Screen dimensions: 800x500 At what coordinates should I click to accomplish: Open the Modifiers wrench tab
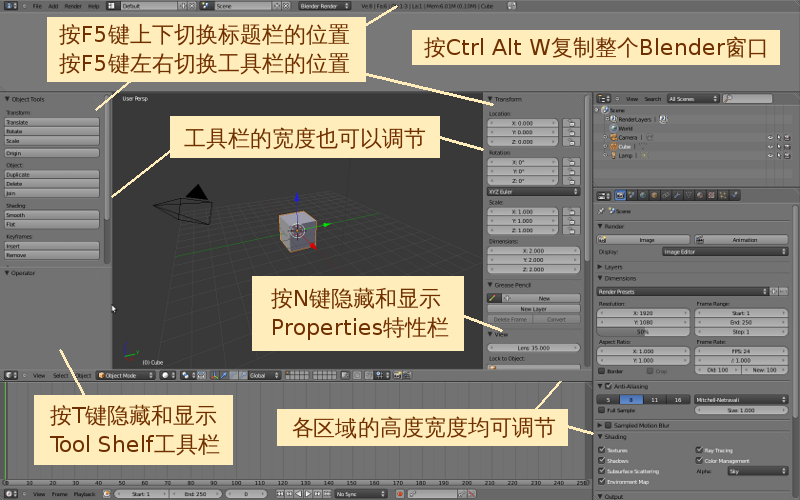click(677, 195)
